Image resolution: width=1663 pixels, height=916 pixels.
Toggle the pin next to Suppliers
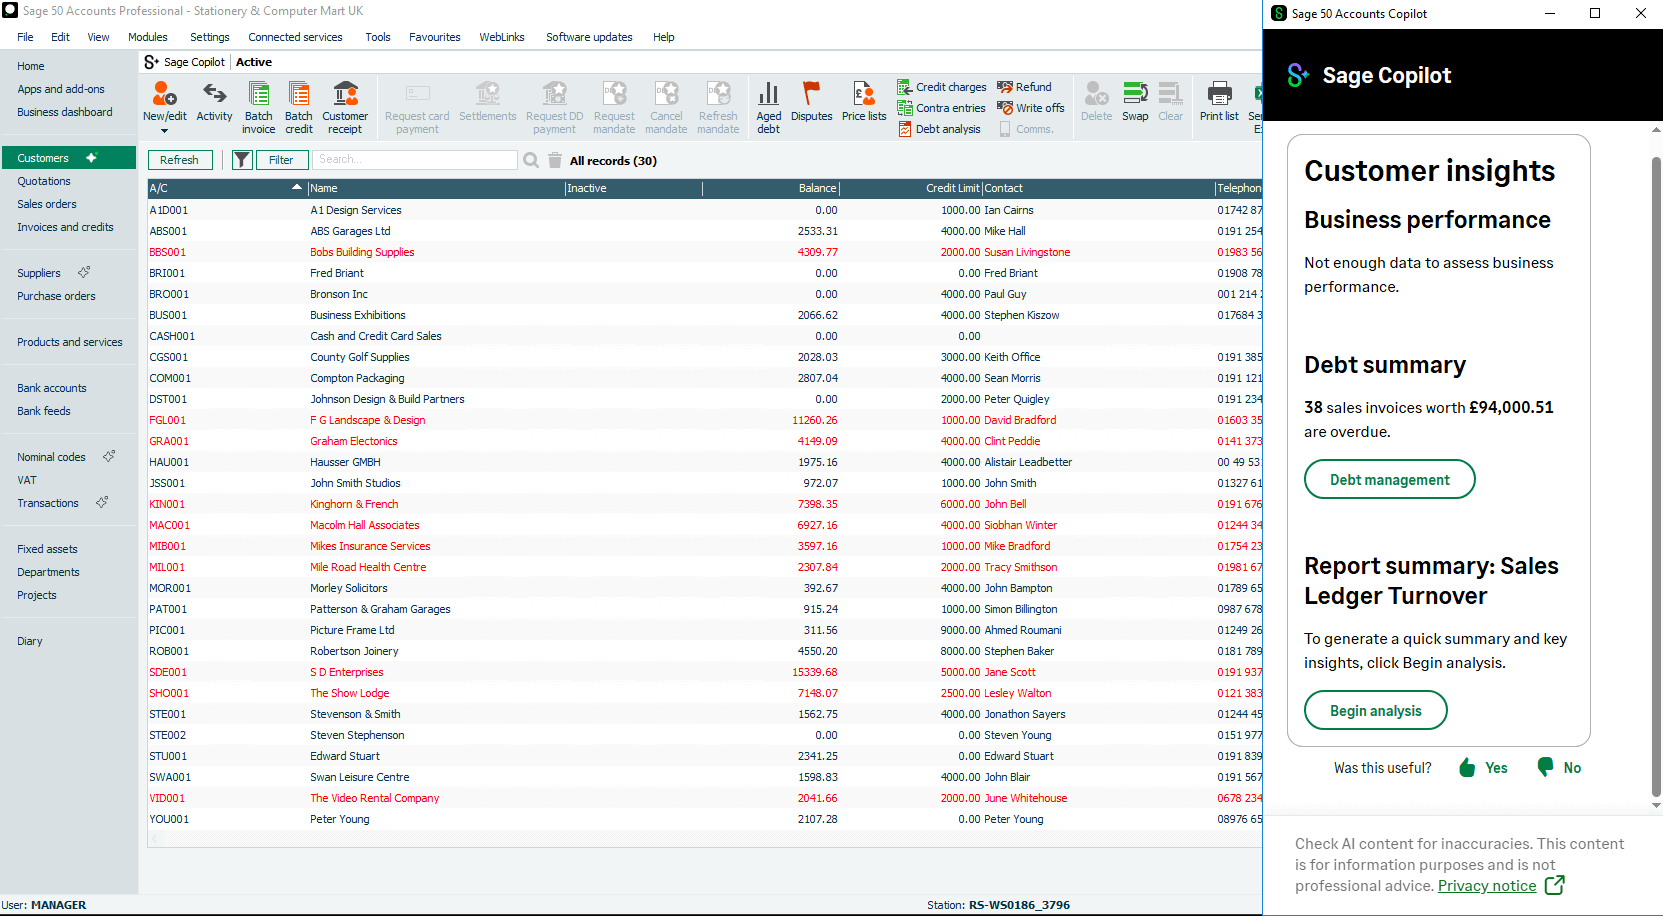84,272
